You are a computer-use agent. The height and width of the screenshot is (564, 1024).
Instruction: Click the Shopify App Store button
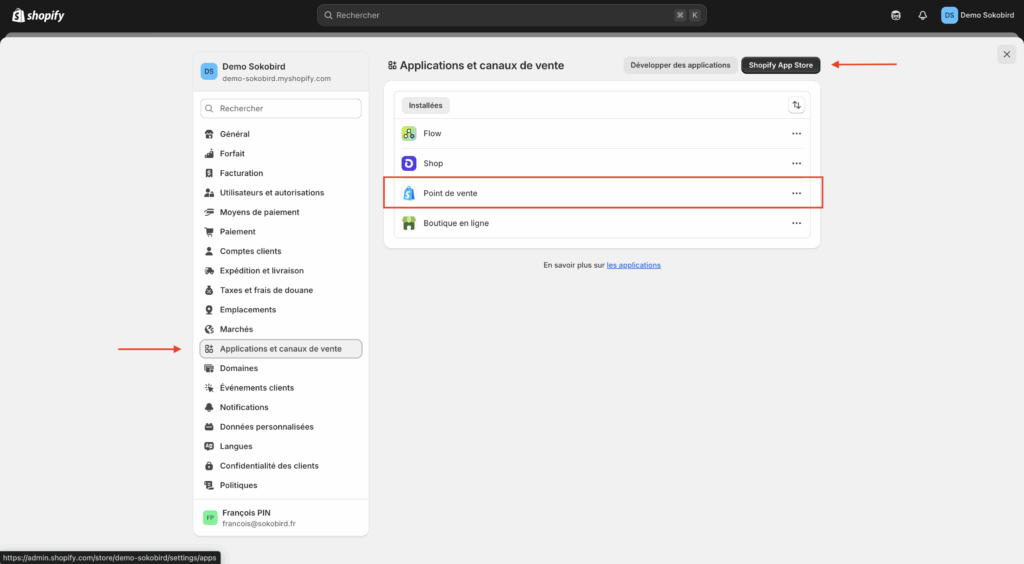(780, 65)
